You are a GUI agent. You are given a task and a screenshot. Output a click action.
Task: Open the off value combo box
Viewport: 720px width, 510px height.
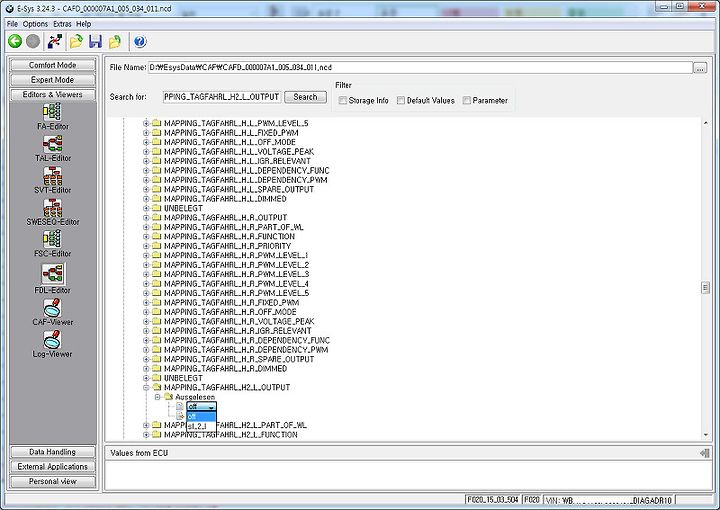click(201, 407)
